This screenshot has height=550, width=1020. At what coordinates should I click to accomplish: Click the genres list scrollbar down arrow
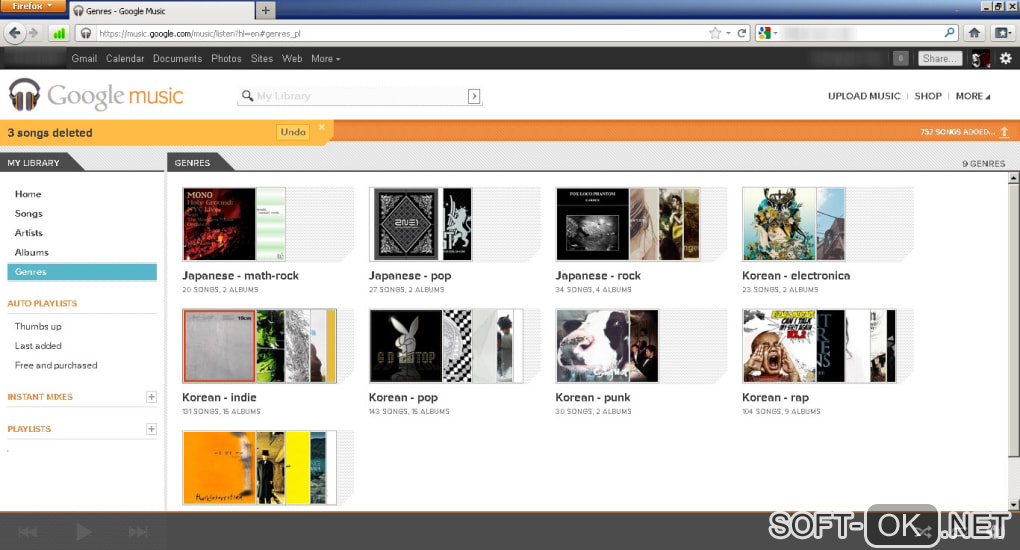[1013, 504]
